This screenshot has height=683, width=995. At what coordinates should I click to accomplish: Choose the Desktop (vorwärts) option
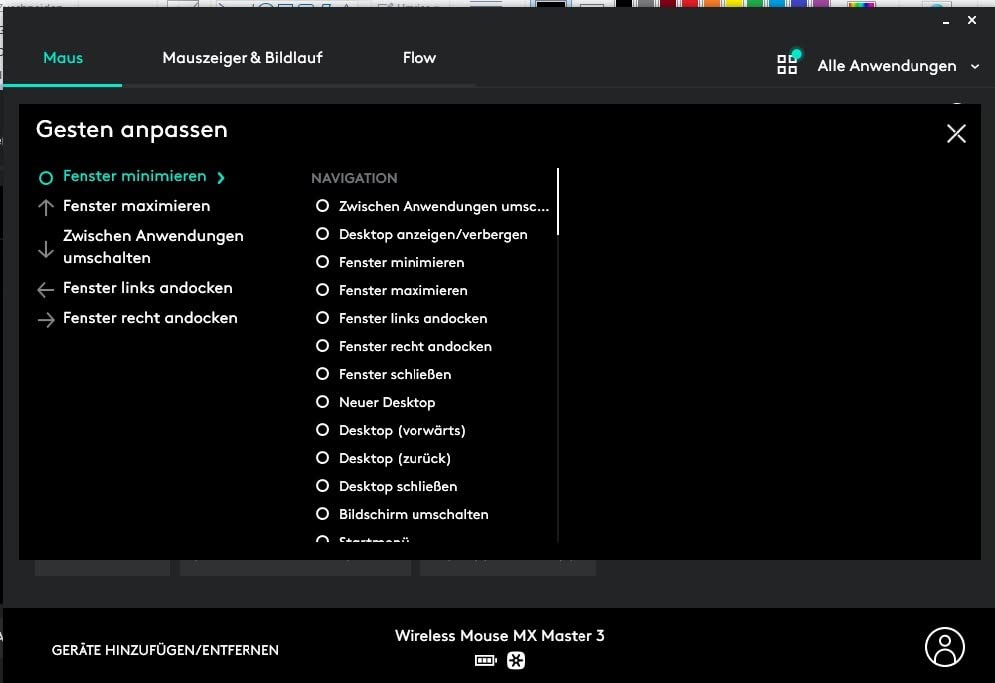(390, 430)
